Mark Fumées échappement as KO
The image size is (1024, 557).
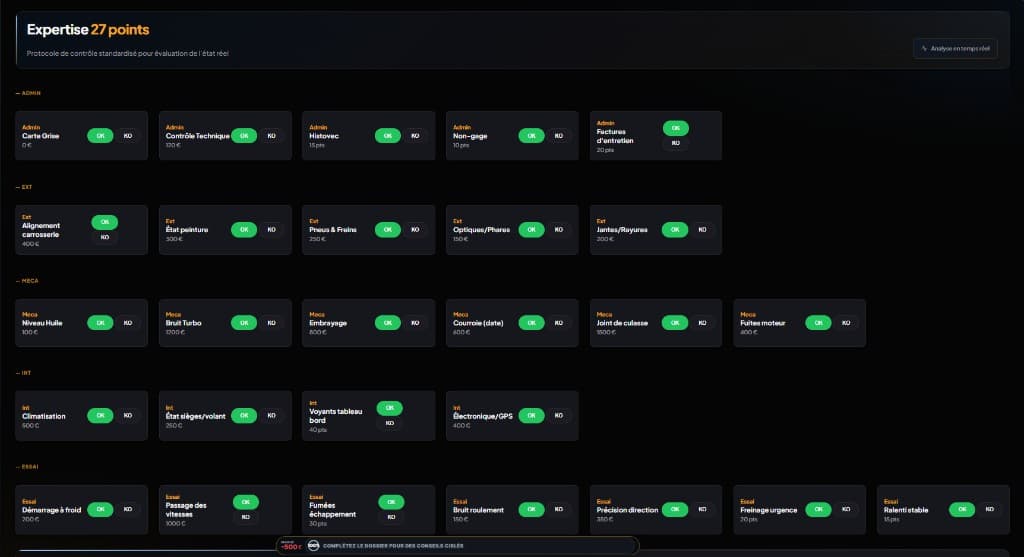[391, 517]
